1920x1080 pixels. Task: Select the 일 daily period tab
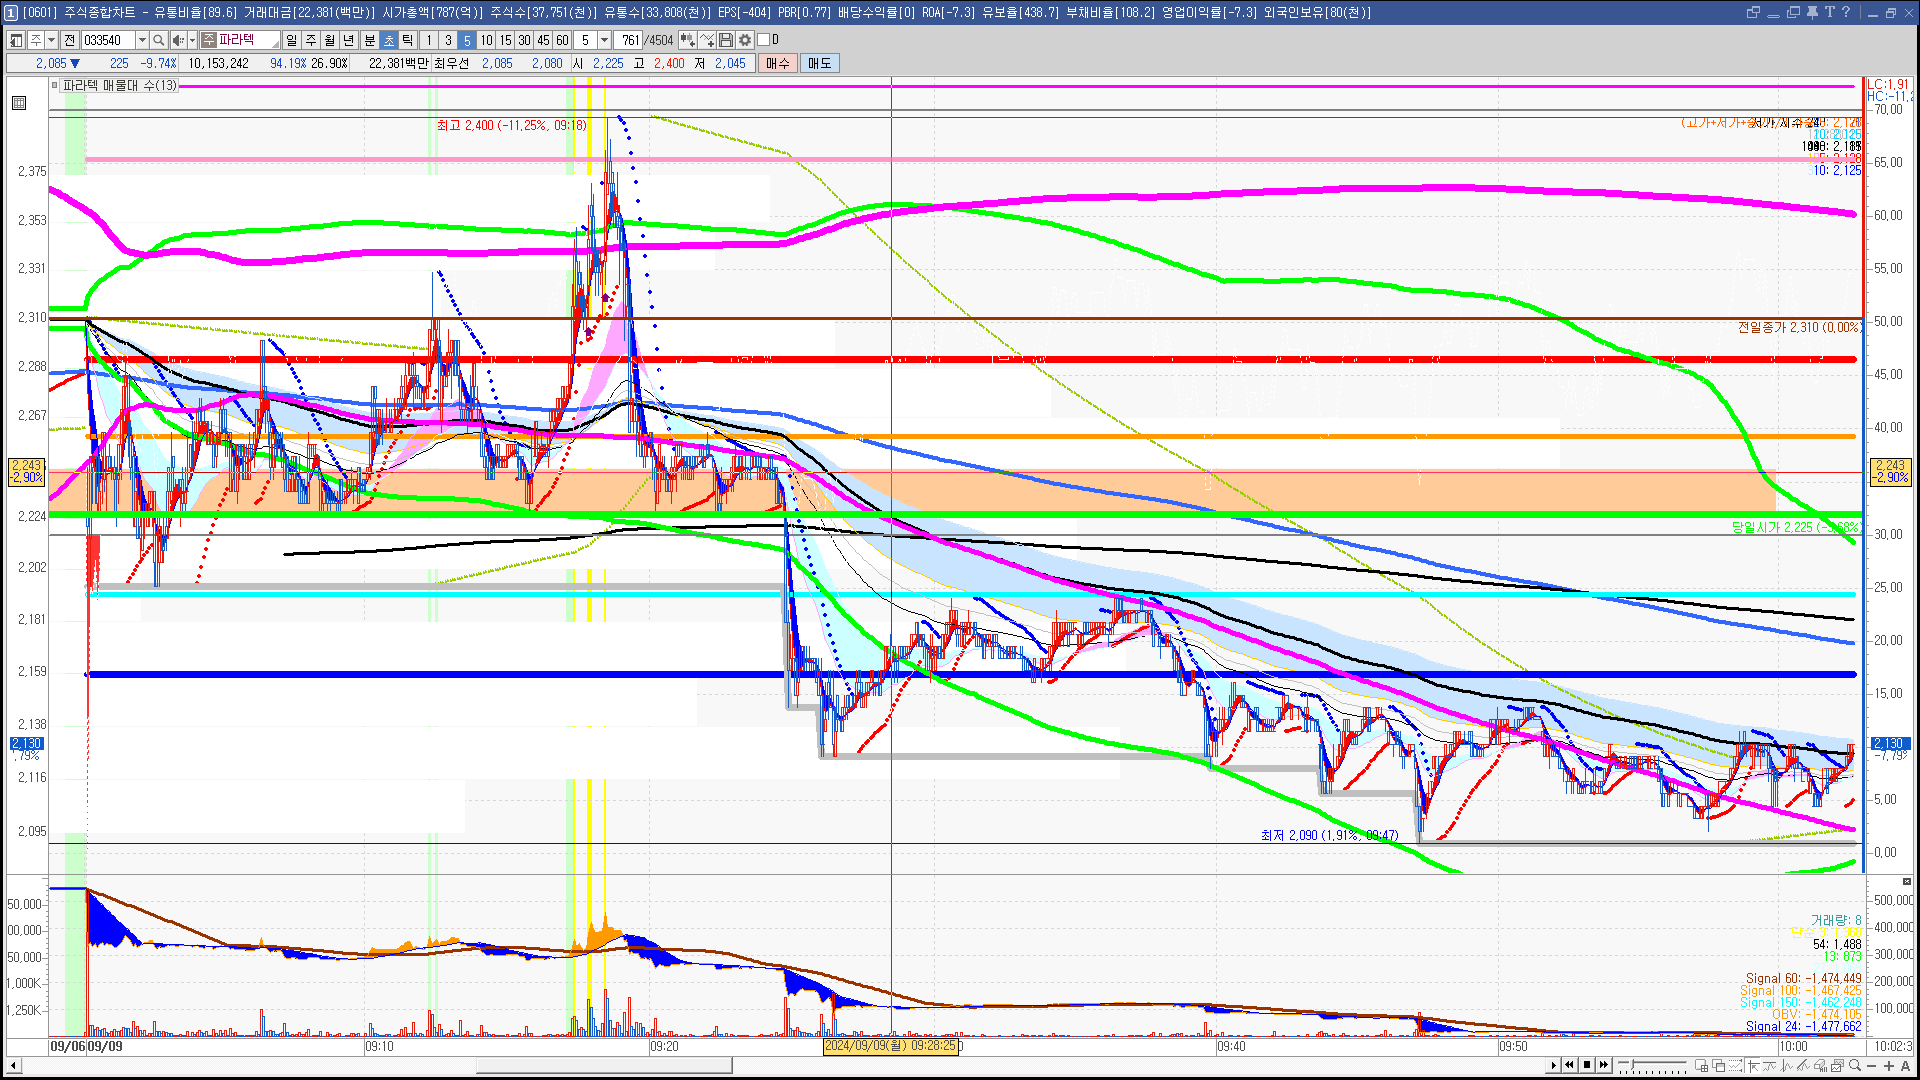click(291, 40)
